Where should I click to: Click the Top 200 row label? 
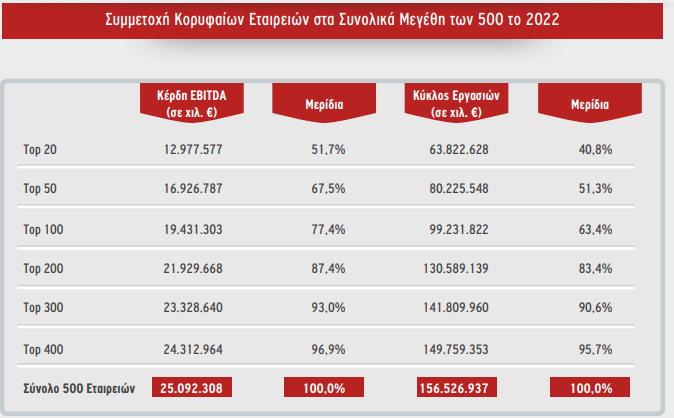pos(43,269)
